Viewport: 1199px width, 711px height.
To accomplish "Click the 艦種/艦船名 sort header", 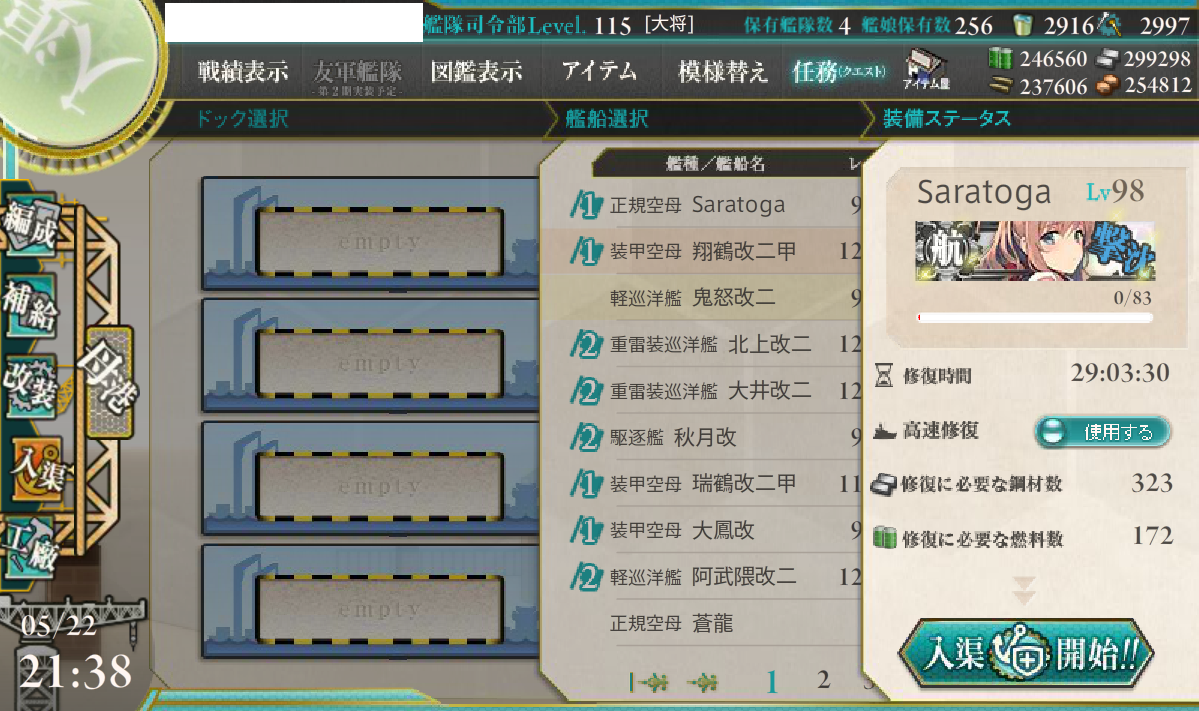I will (714, 163).
